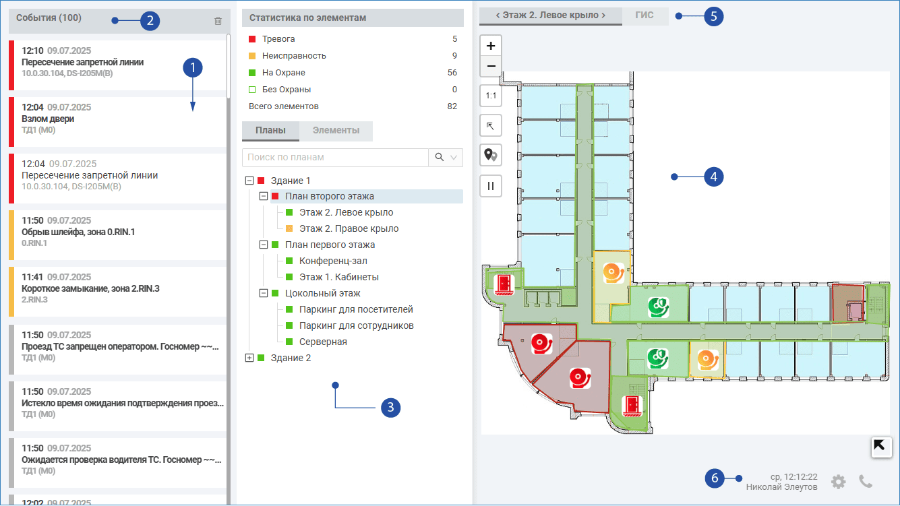Viewport: 900px width, 506px height.
Task: Click the map marker location icon
Action: pos(491,155)
